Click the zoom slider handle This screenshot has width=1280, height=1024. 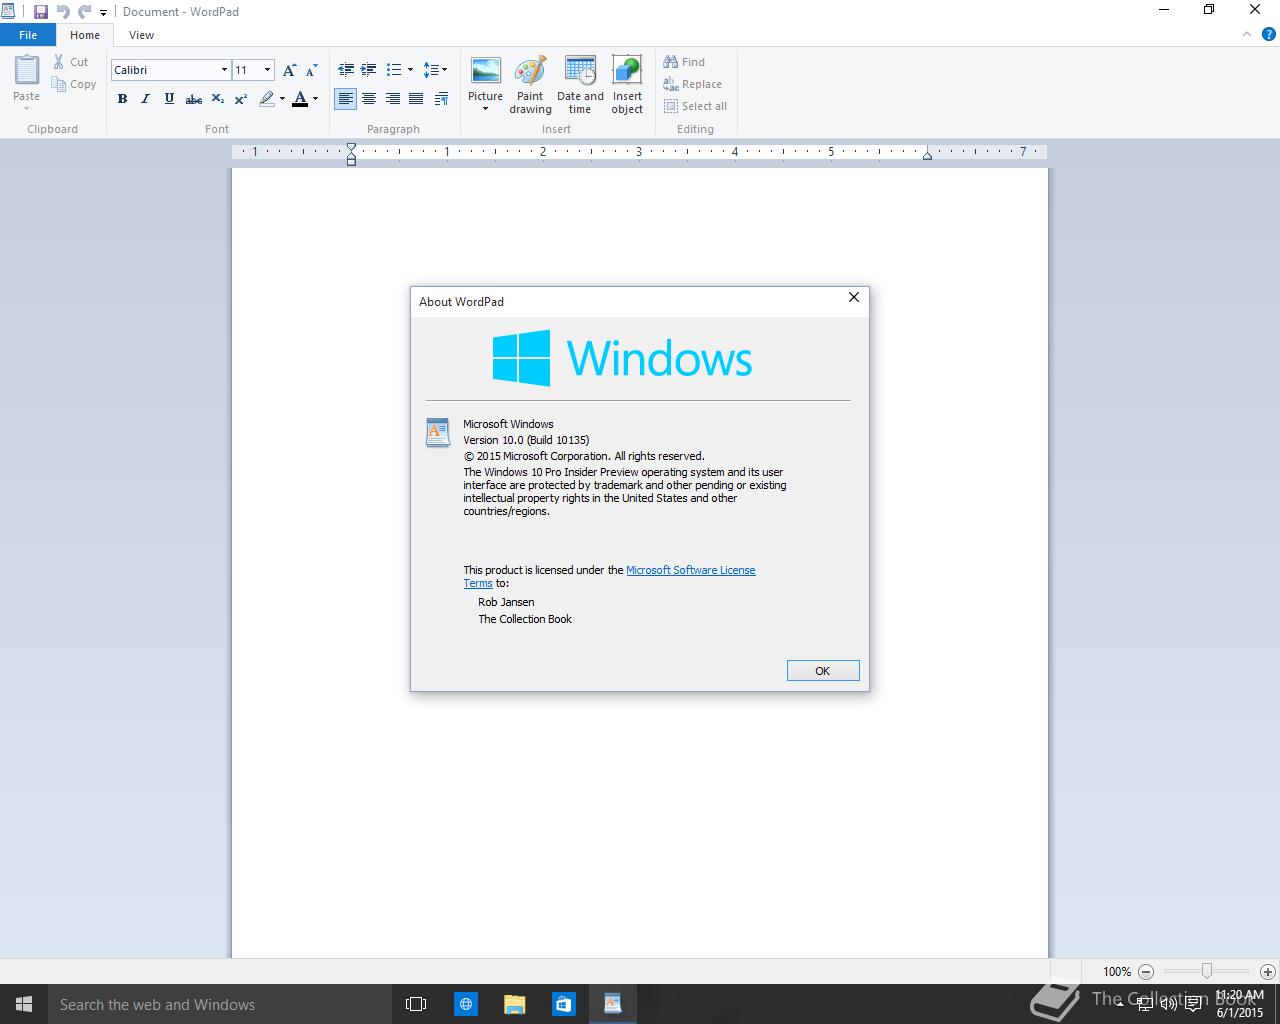[1207, 971]
